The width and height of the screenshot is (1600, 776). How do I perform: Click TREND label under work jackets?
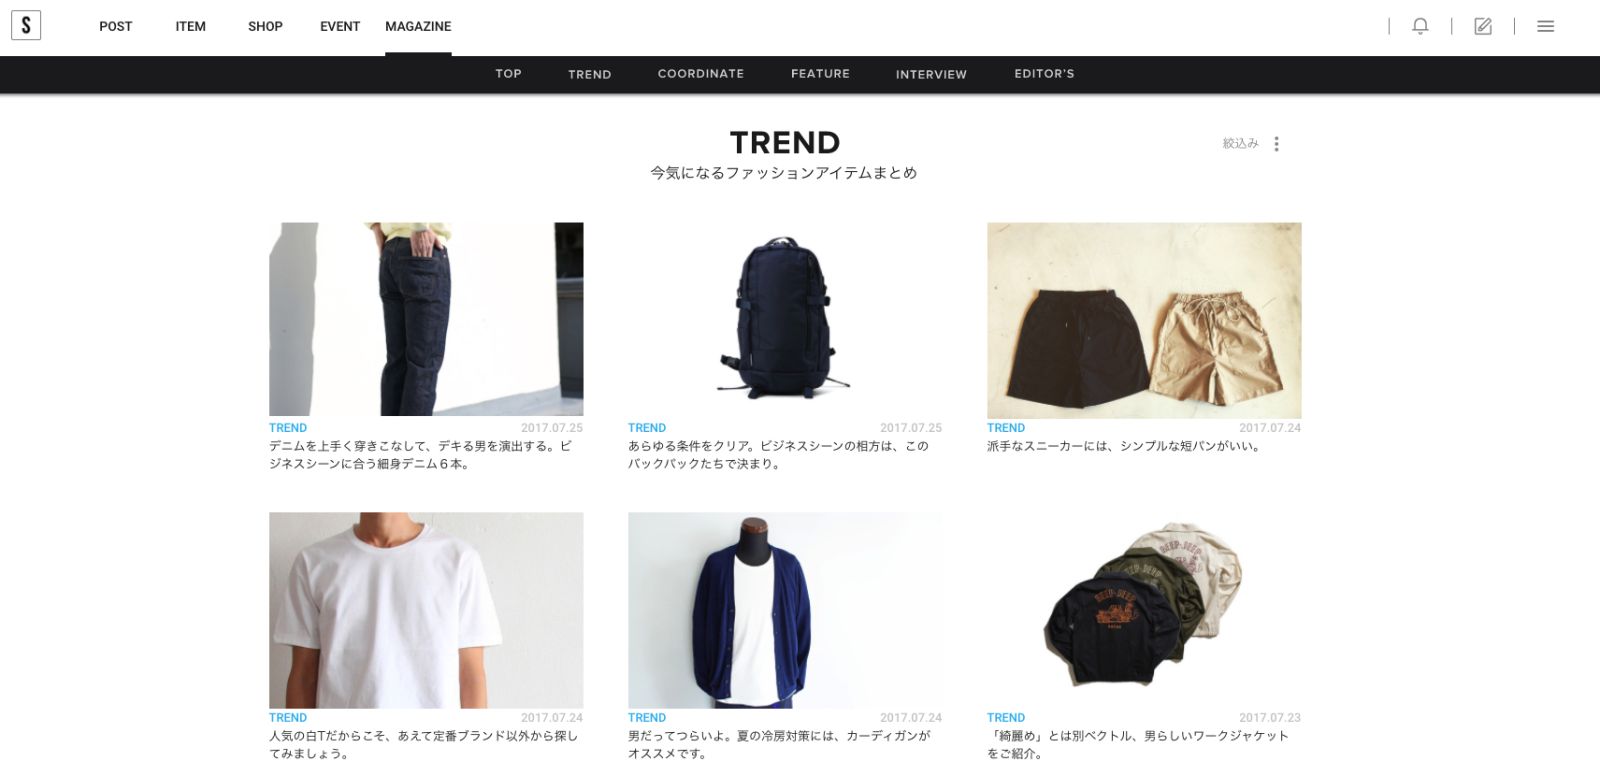[x=1006, y=718]
